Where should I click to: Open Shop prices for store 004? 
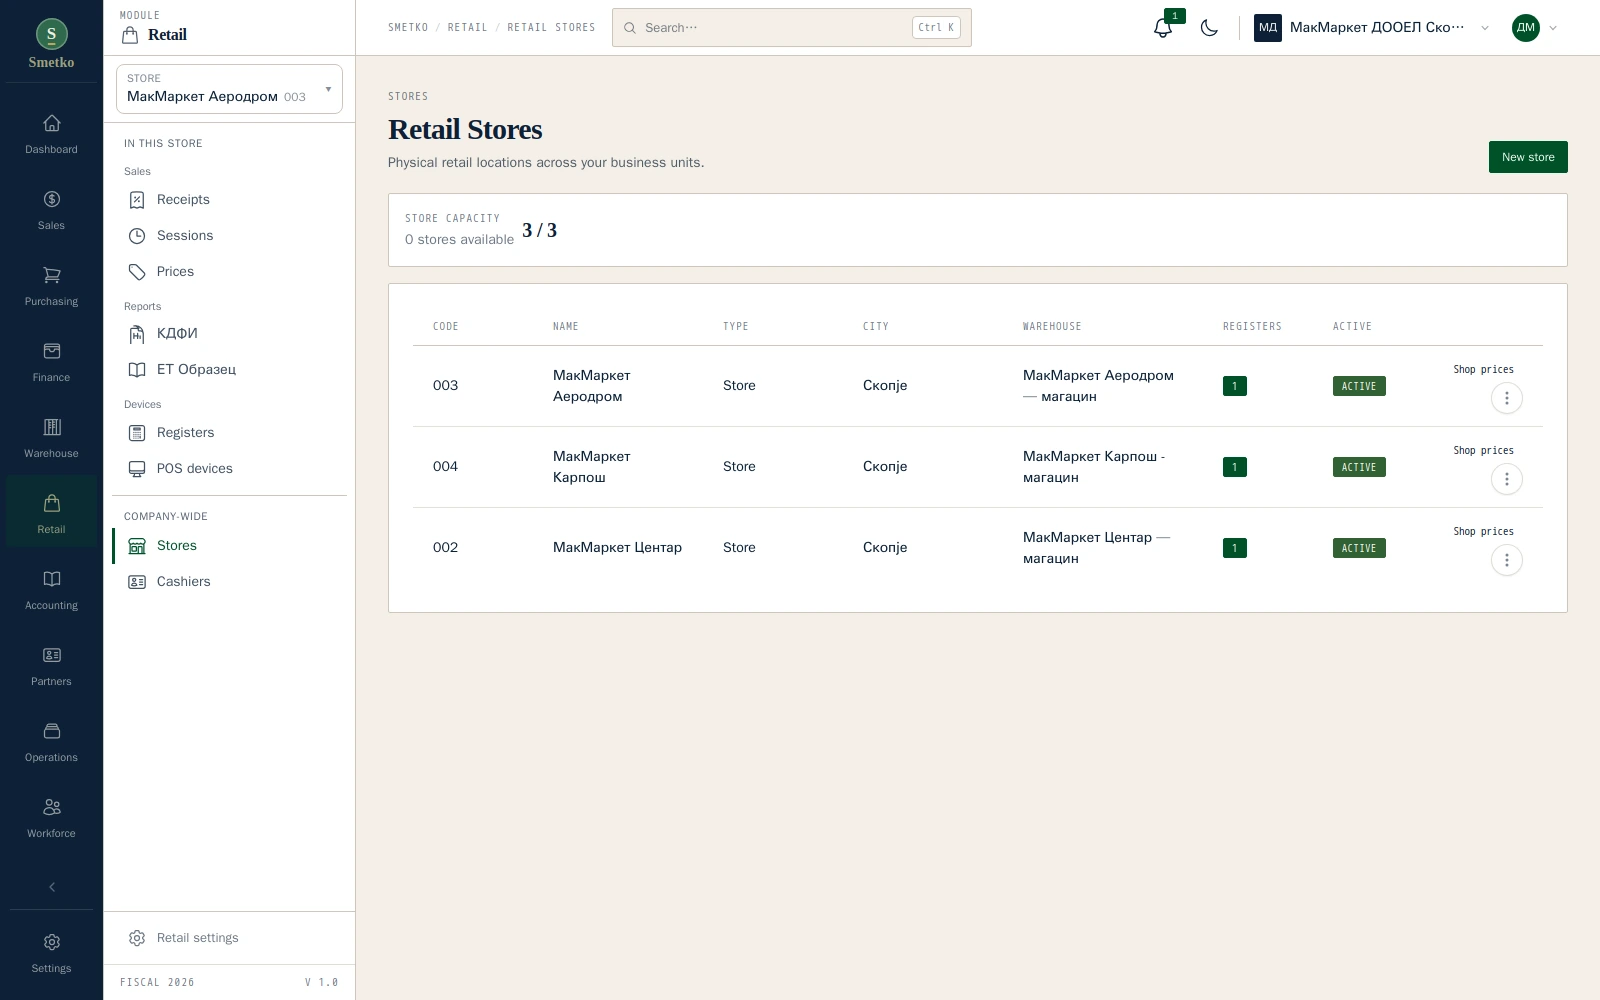pyautogui.click(x=1483, y=451)
